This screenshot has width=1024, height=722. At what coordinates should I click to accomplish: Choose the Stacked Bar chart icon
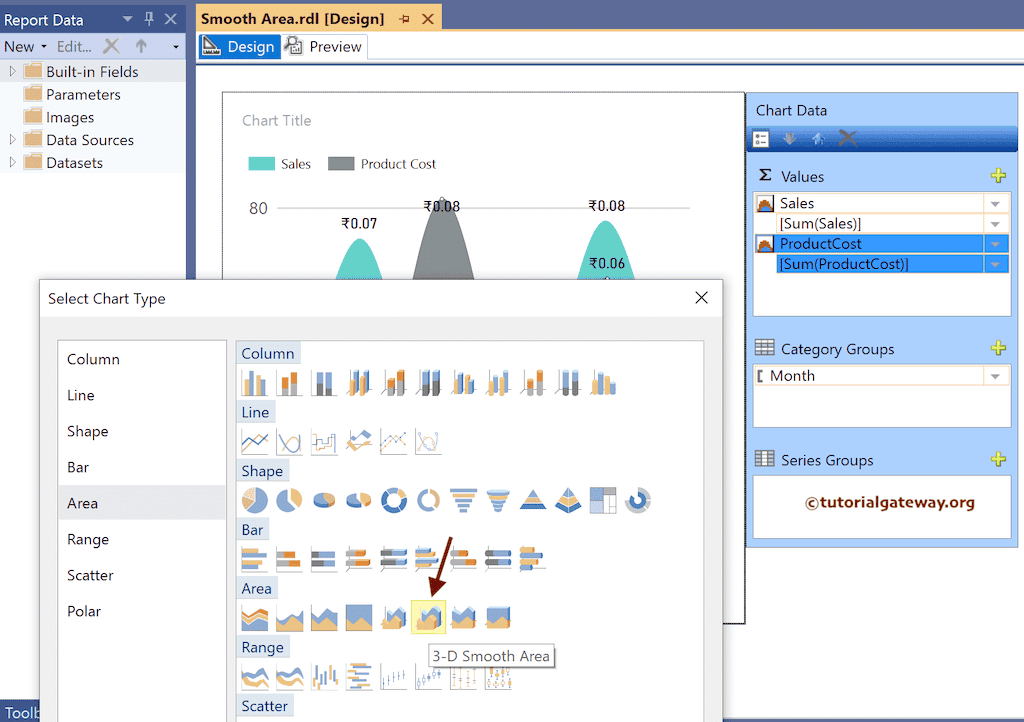pyautogui.click(x=289, y=559)
